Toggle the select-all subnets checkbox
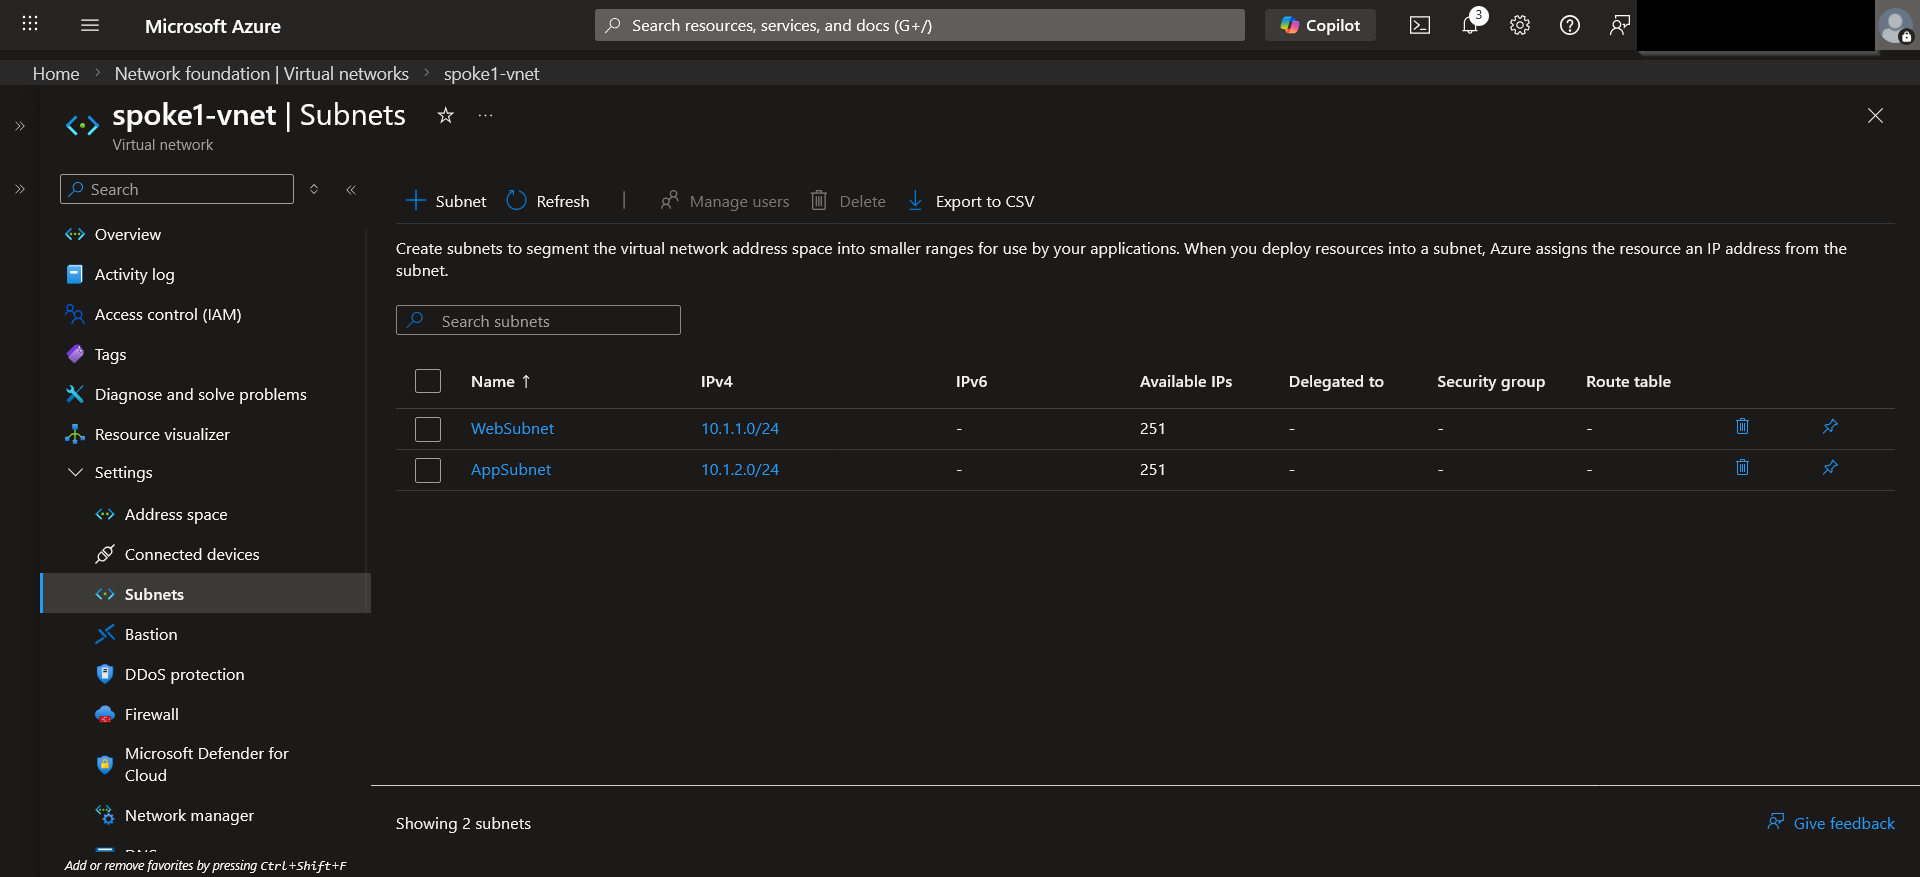The width and height of the screenshot is (1920, 877). [x=428, y=381]
